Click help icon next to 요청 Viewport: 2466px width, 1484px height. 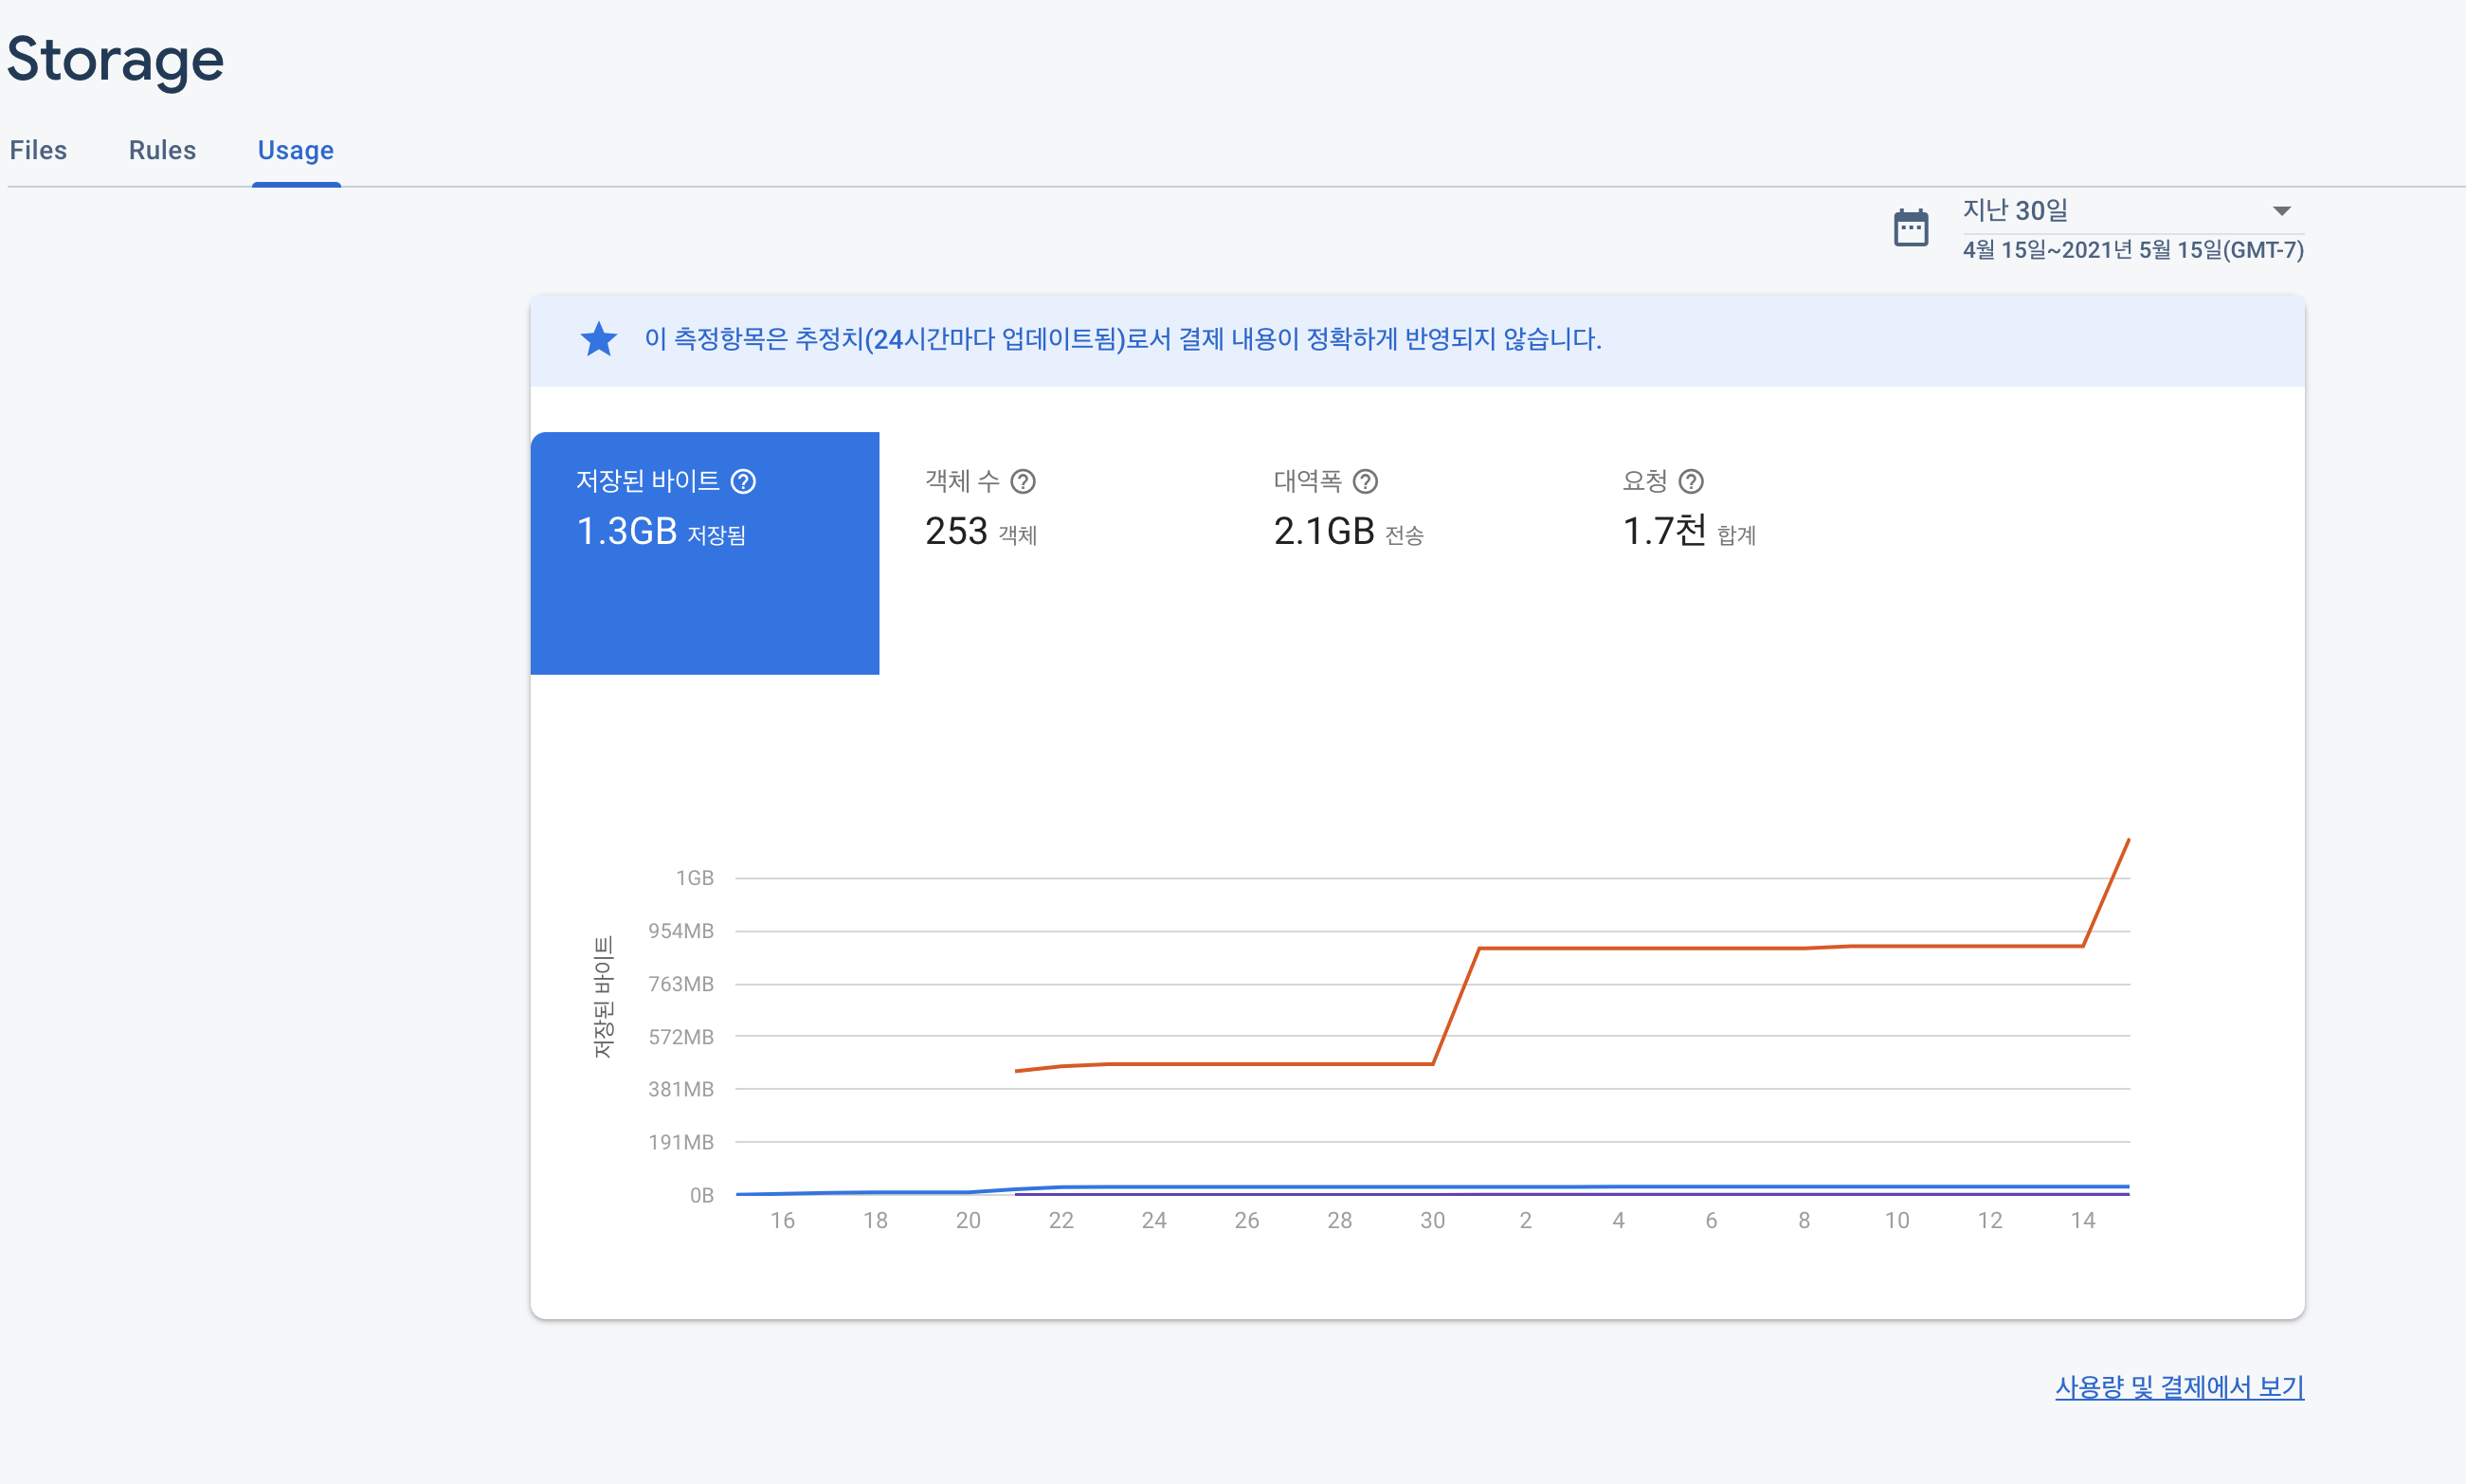pos(1691,481)
